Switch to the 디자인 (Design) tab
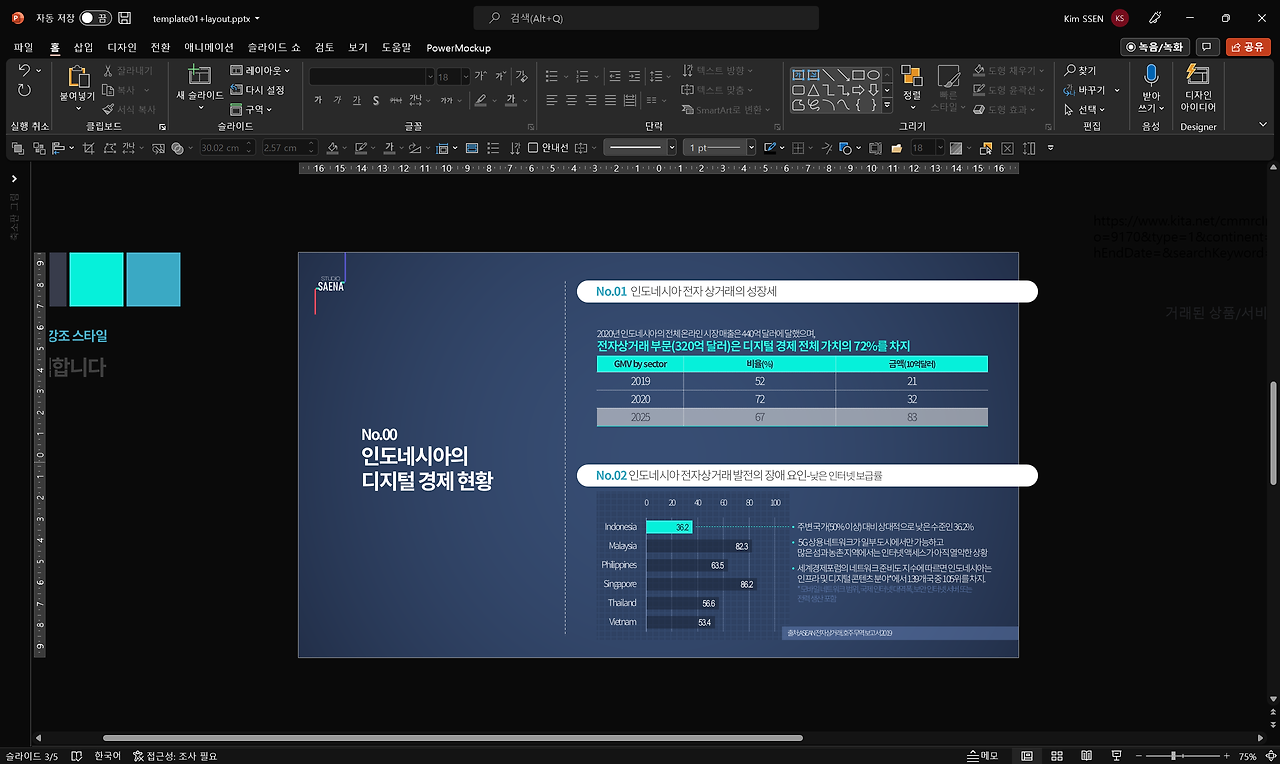This screenshot has width=1280, height=764. pos(122,47)
